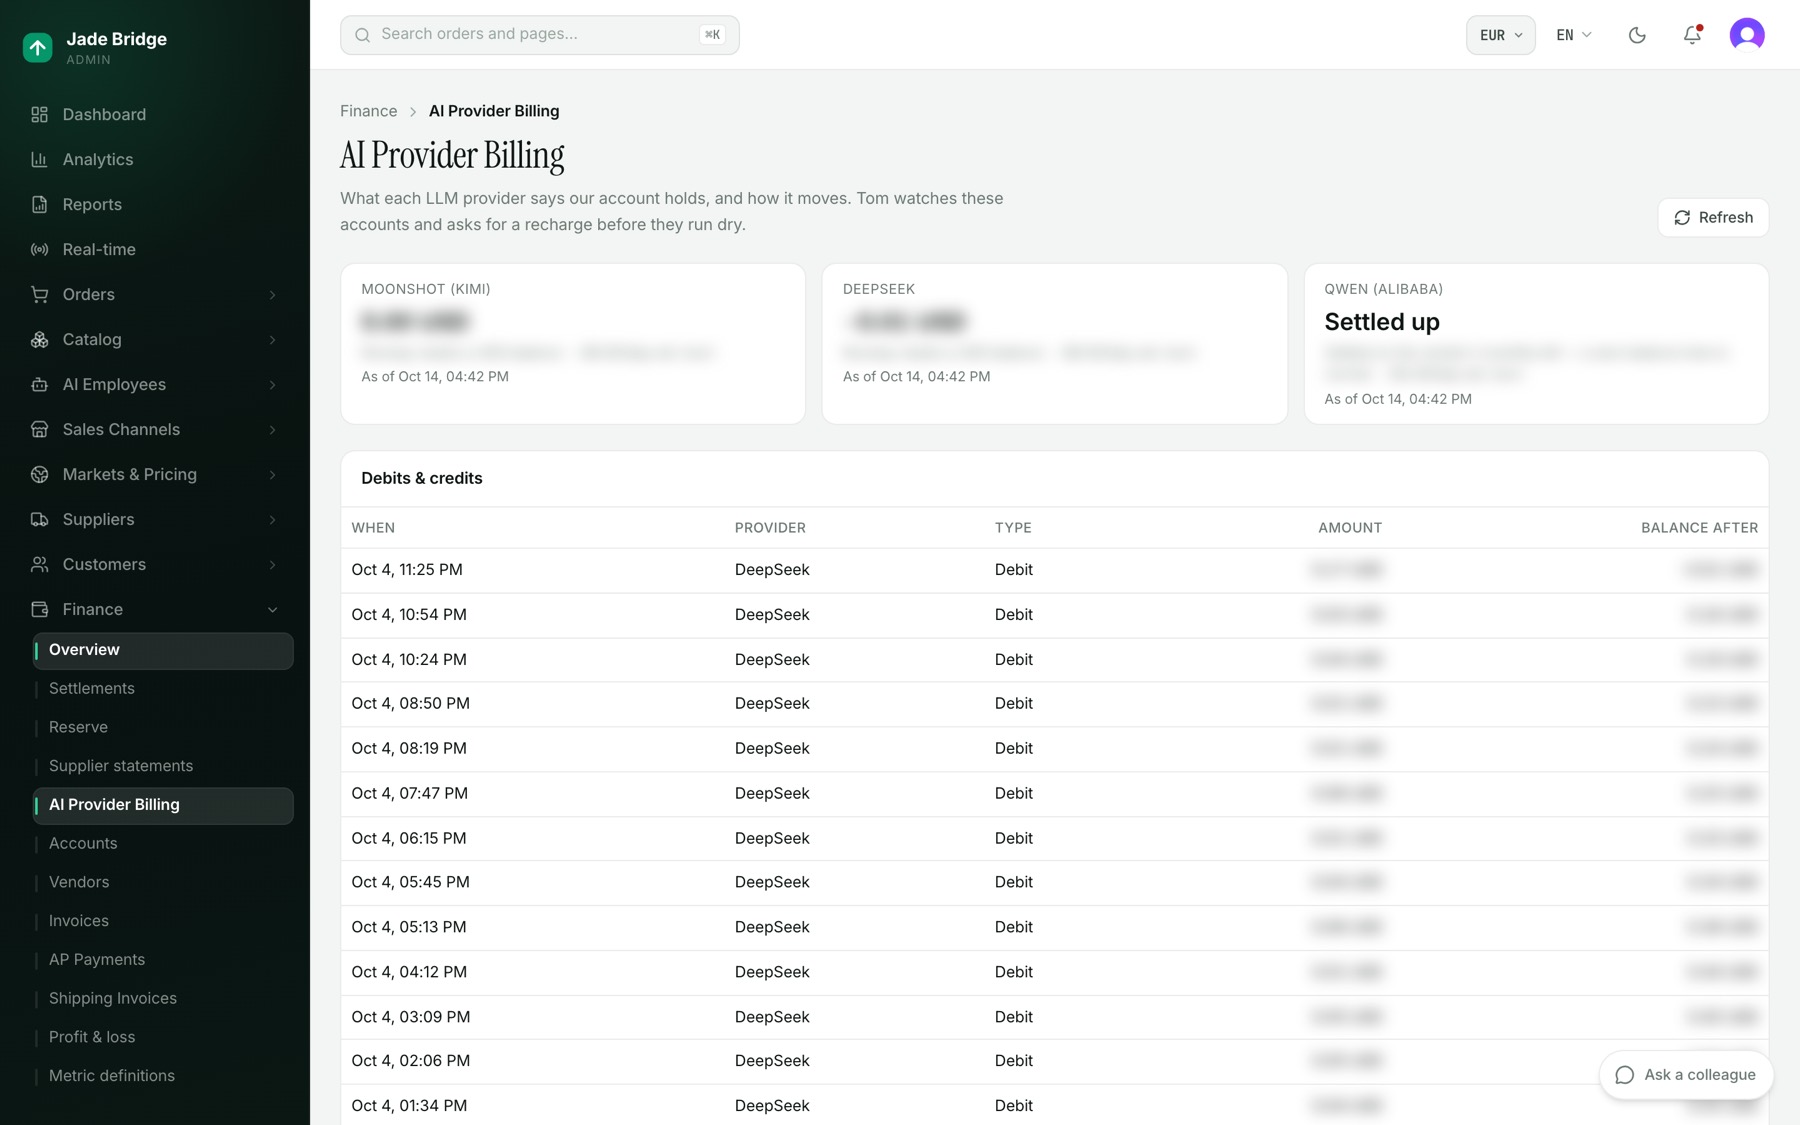Click the Sales Channels storefront icon

(x=39, y=429)
